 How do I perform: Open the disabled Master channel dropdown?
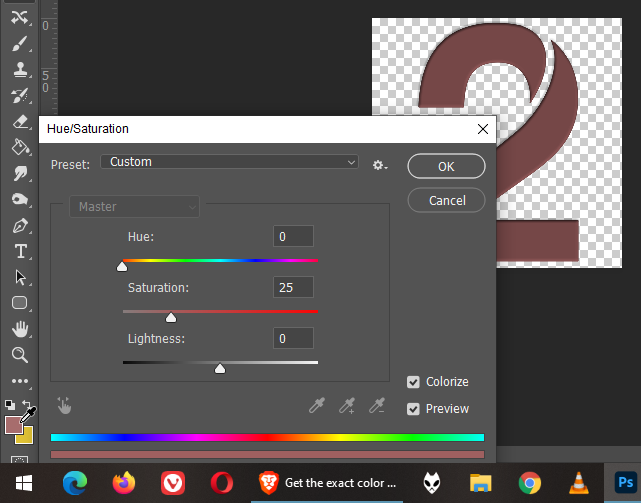(x=134, y=207)
